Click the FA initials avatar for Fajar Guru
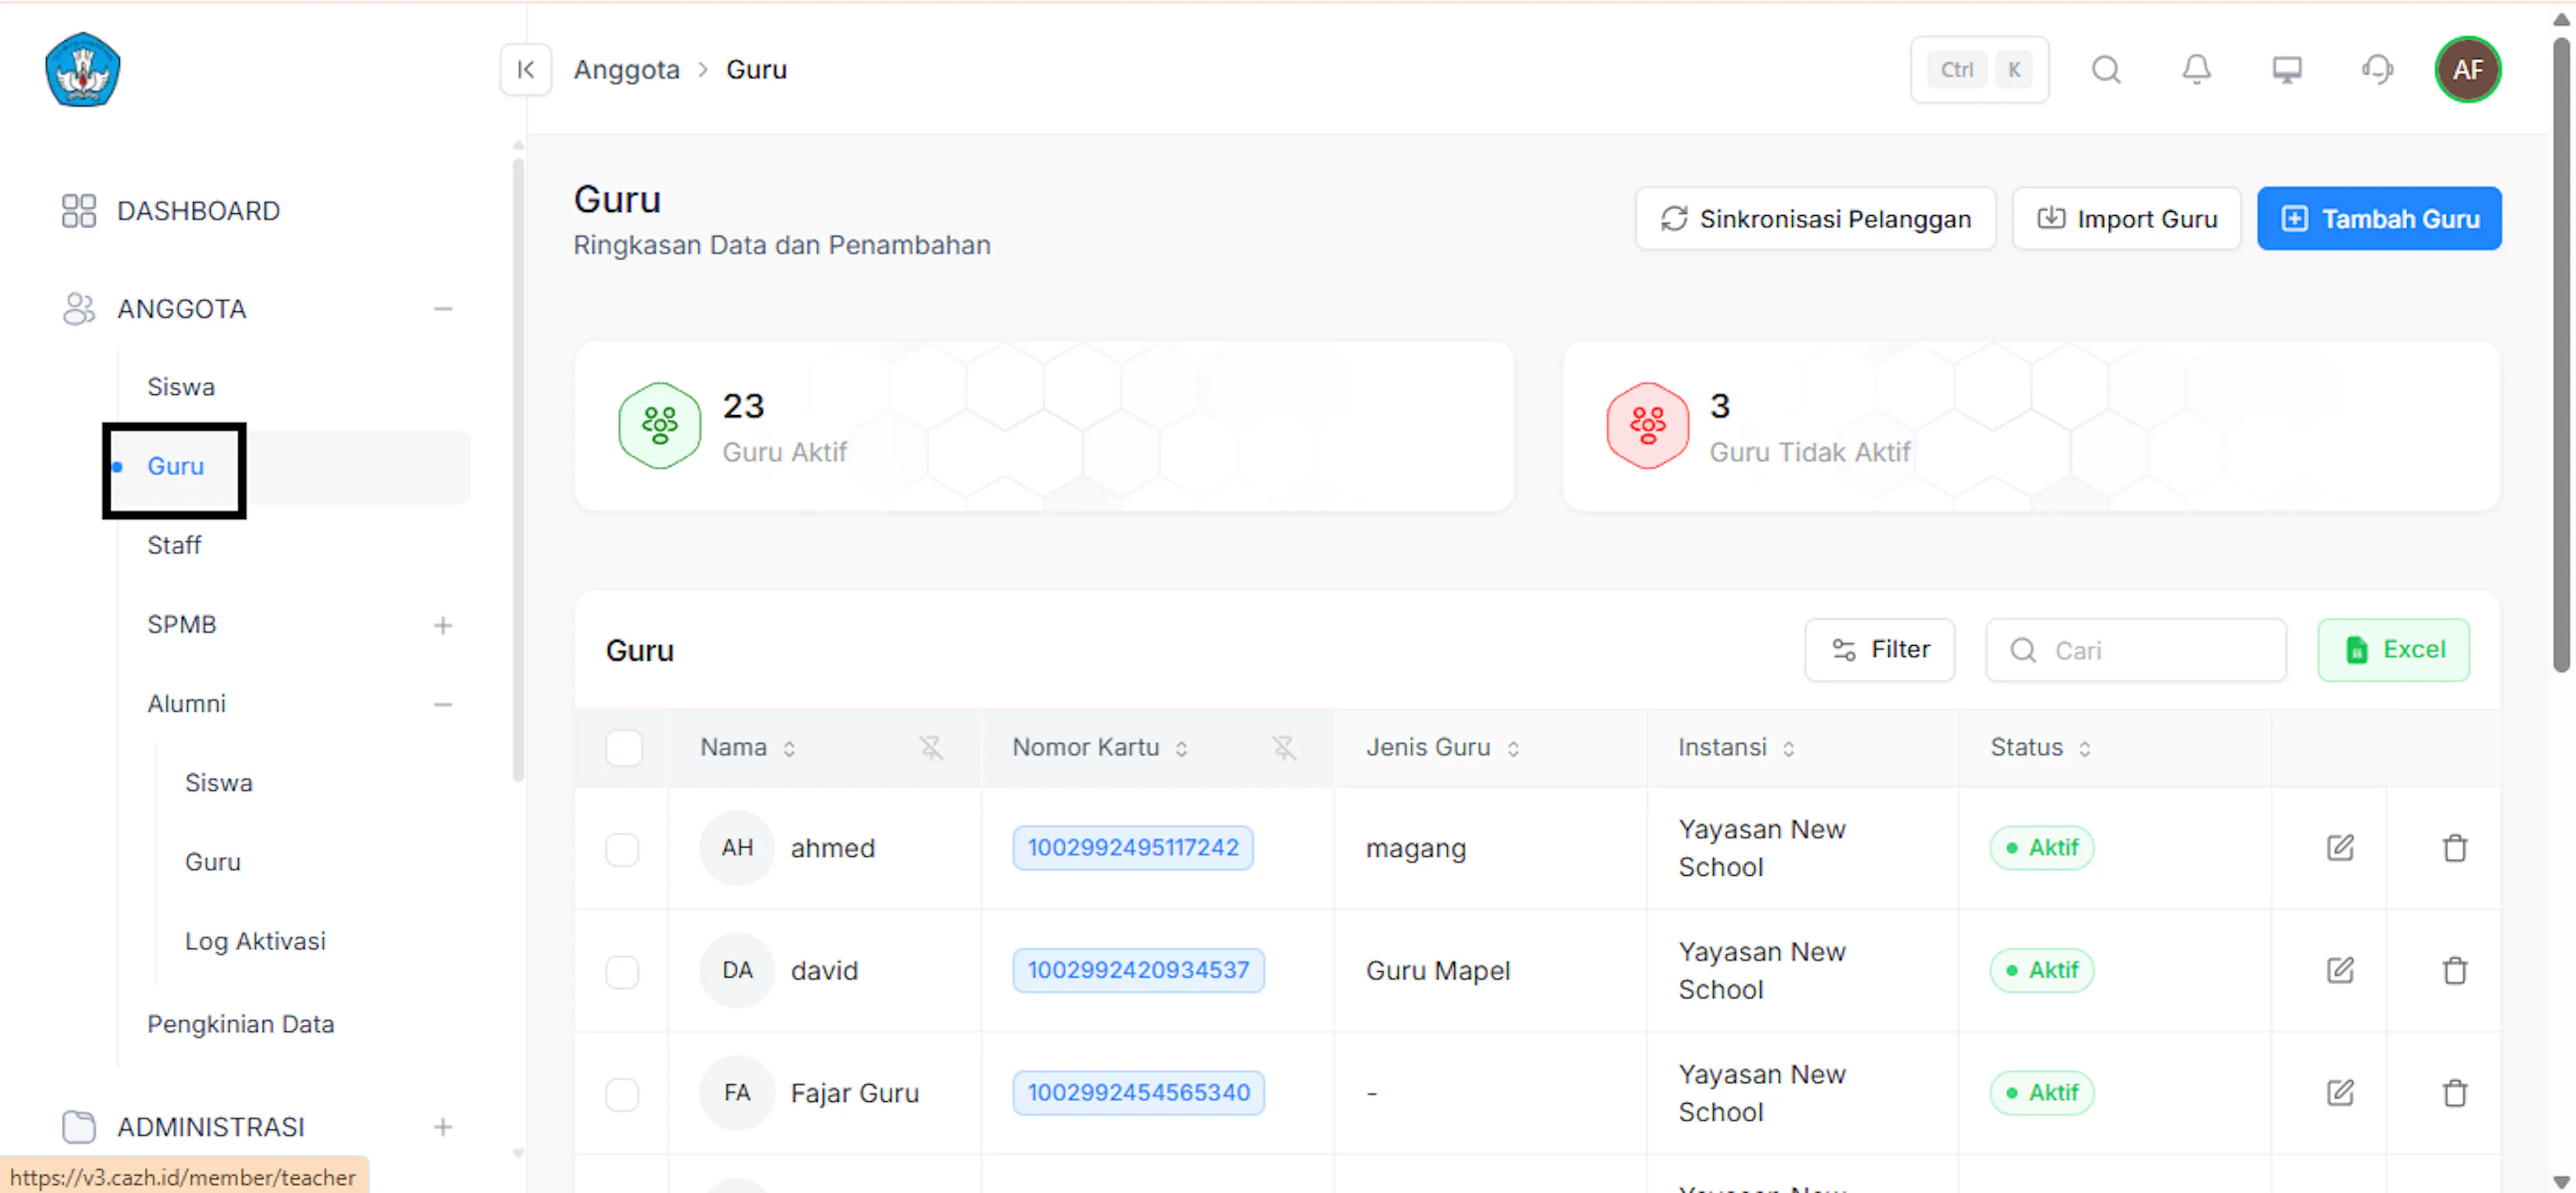 tap(737, 1093)
